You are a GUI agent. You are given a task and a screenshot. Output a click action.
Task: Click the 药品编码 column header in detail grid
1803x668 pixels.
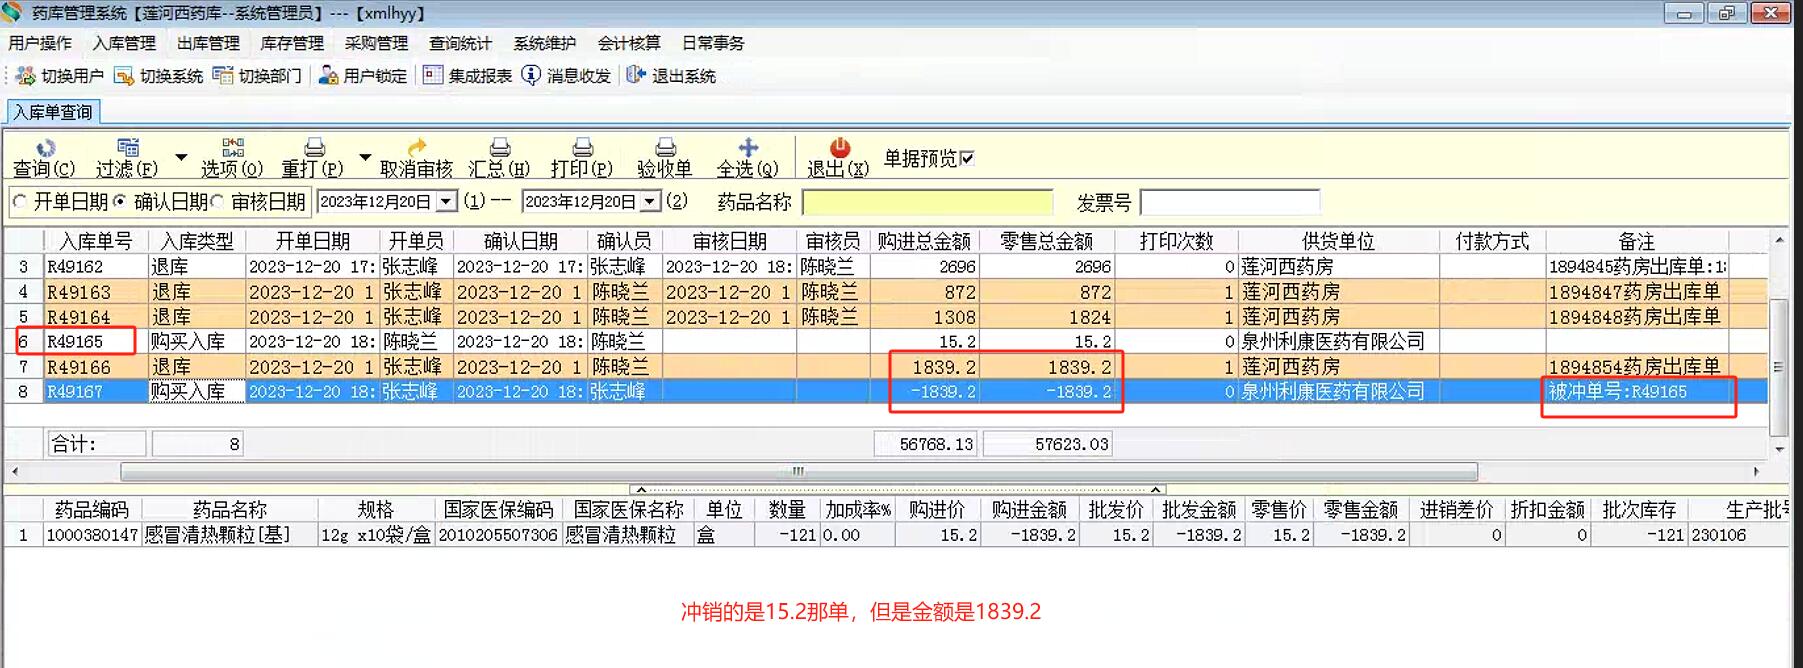pyautogui.click(x=92, y=510)
